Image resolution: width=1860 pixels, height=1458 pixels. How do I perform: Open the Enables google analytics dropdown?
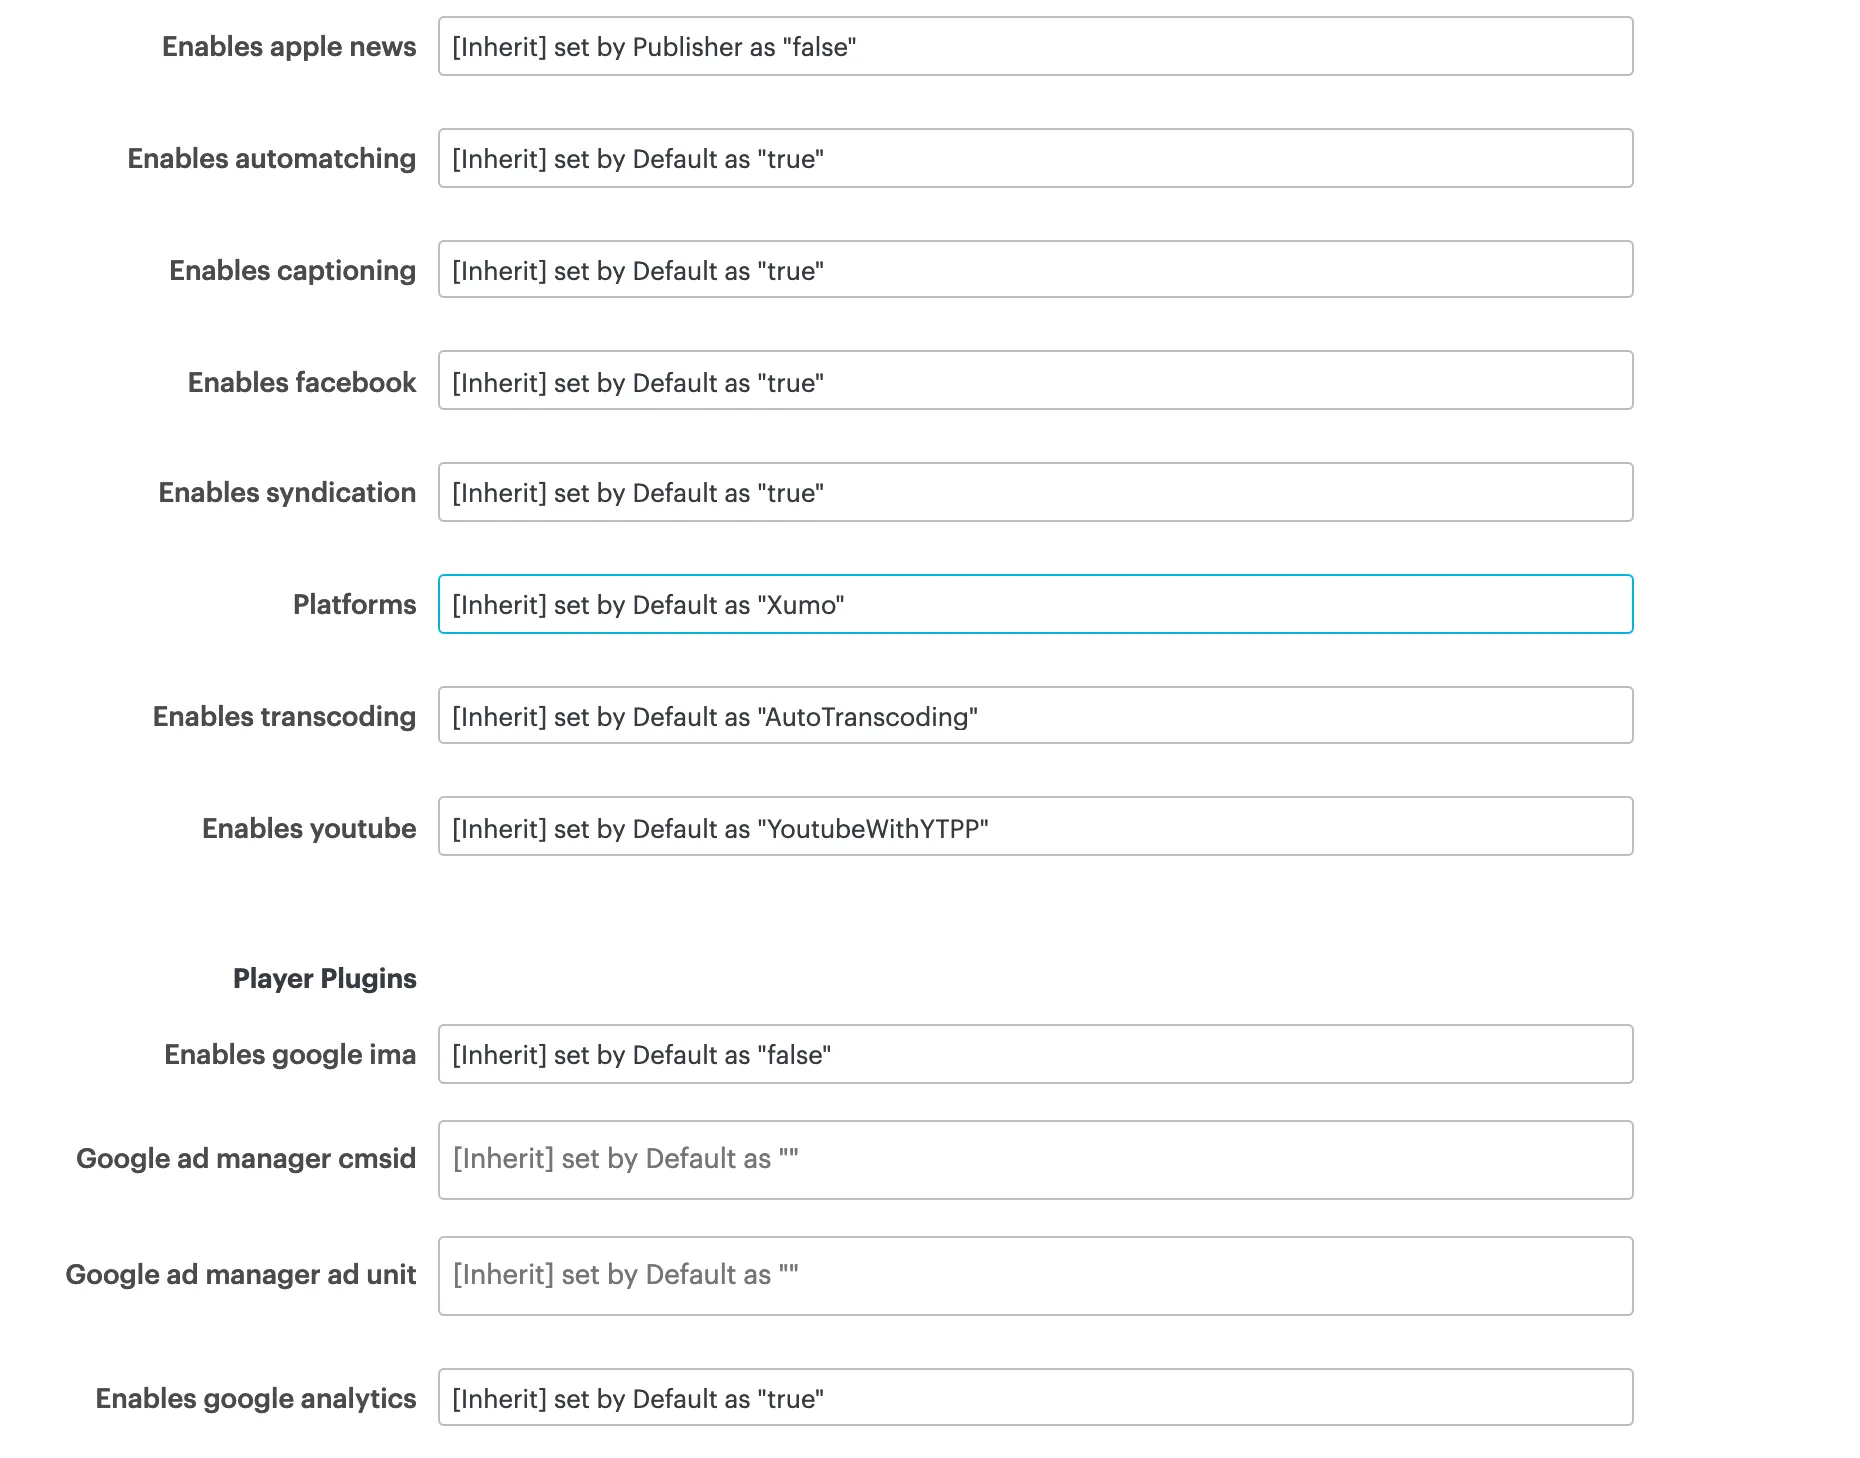click(1035, 1397)
